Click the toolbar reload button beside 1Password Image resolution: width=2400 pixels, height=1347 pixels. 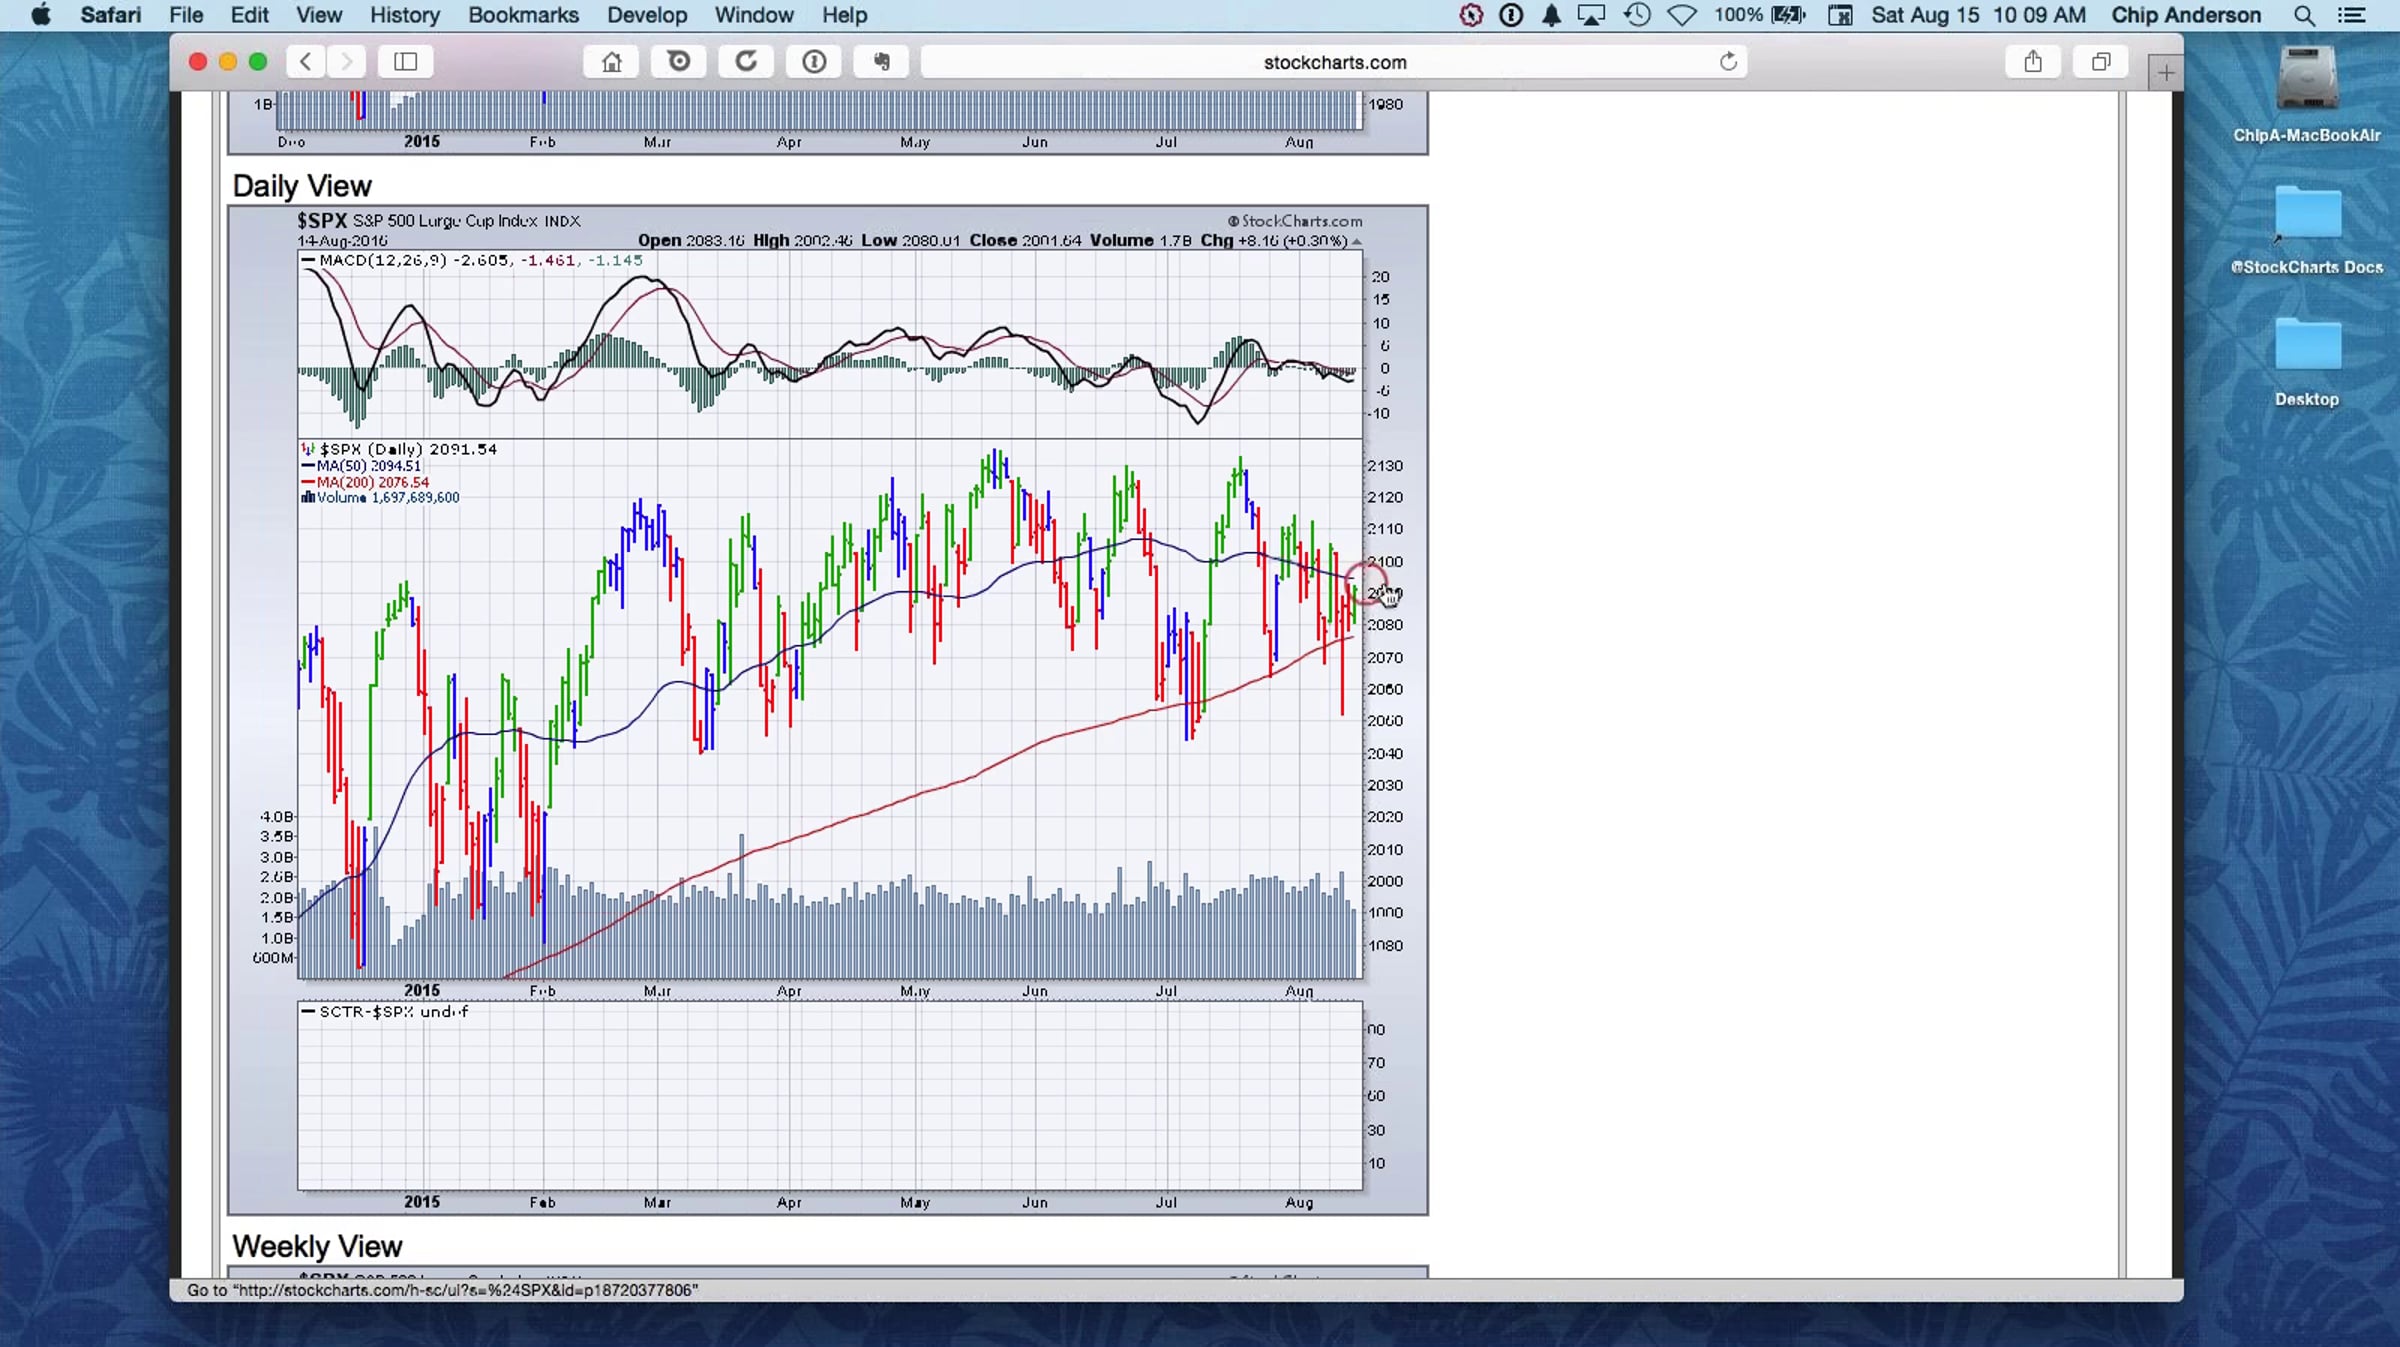point(746,62)
